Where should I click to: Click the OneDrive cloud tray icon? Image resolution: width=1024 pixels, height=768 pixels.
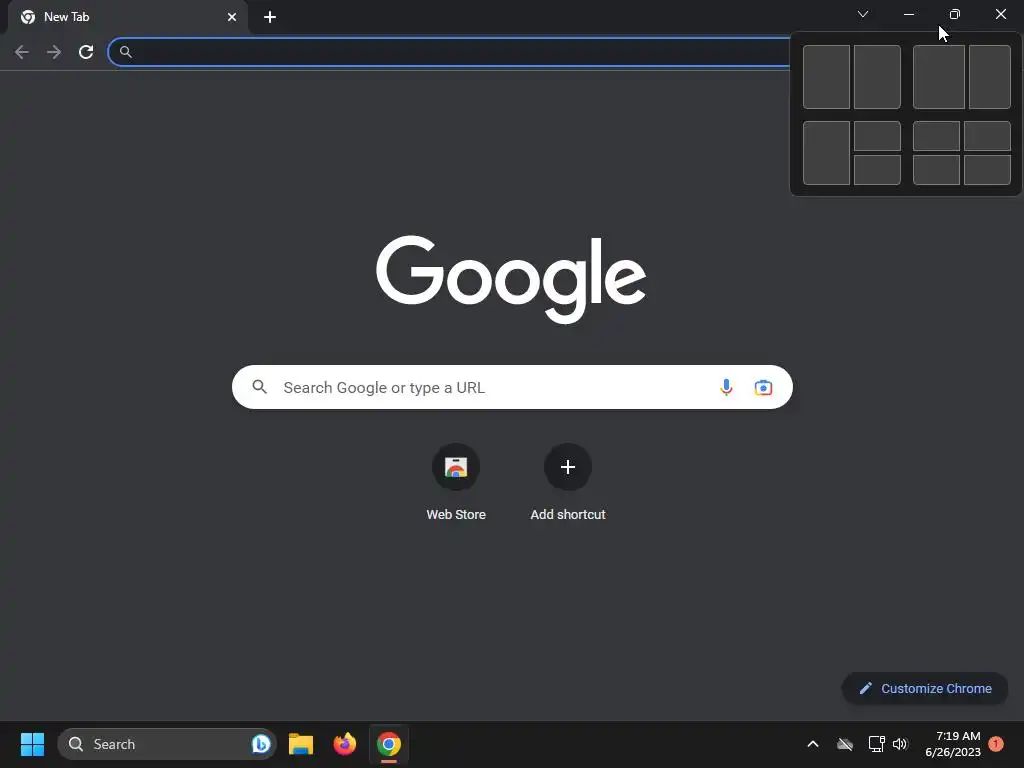(x=845, y=744)
